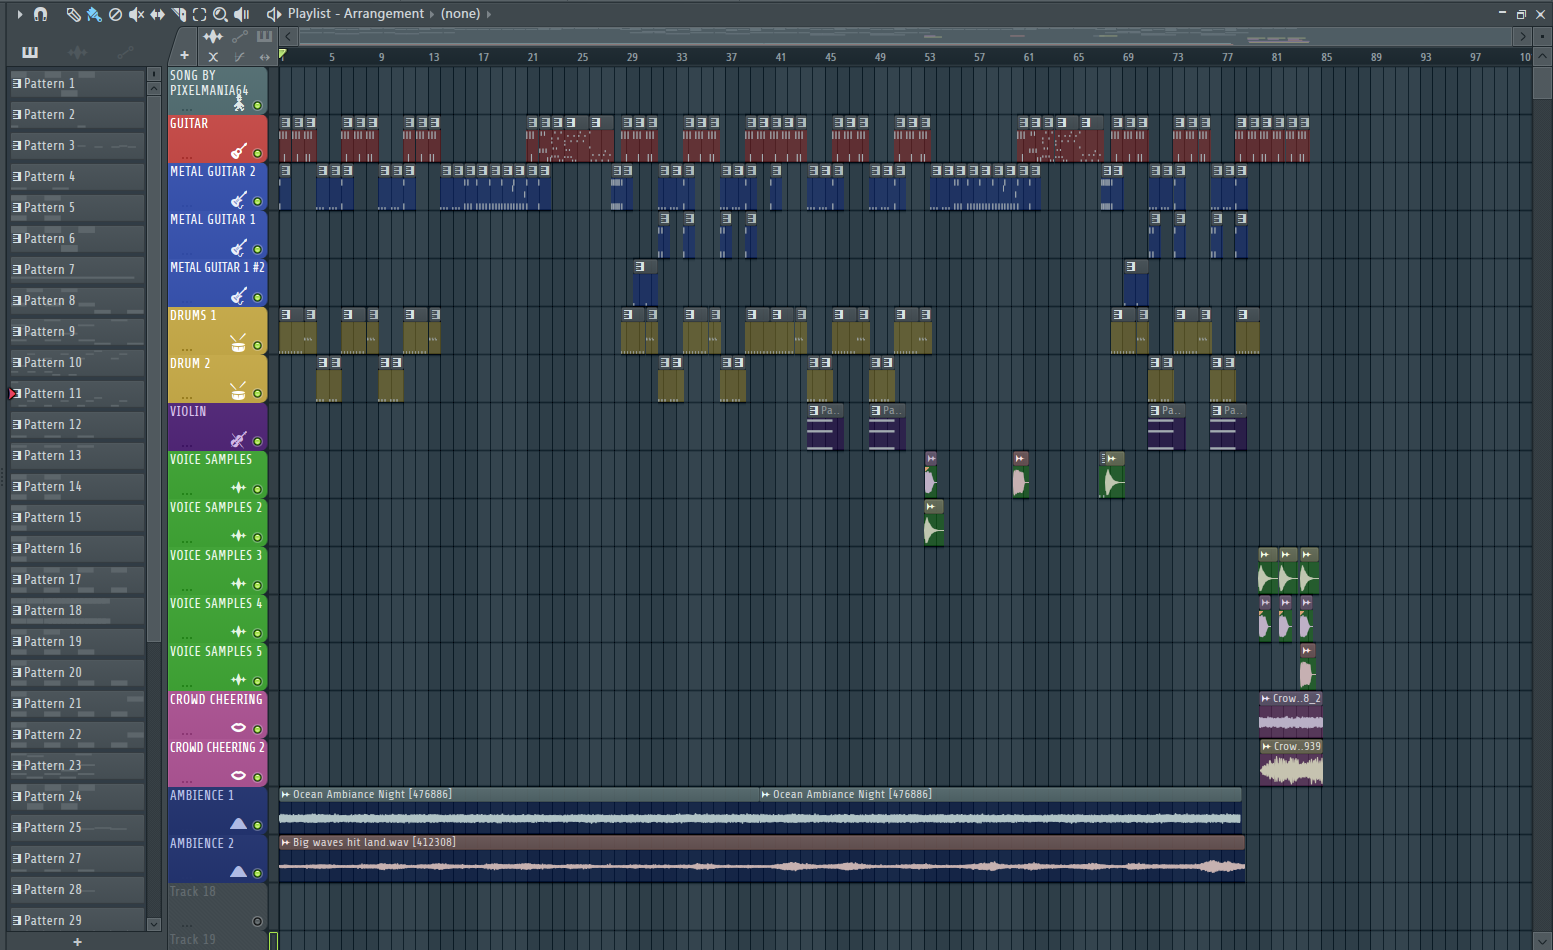Image resolution: width=1553 pixels, height=950 pixels.
Task: Show audio clips in the picker panel
Action: pos(78,52)
